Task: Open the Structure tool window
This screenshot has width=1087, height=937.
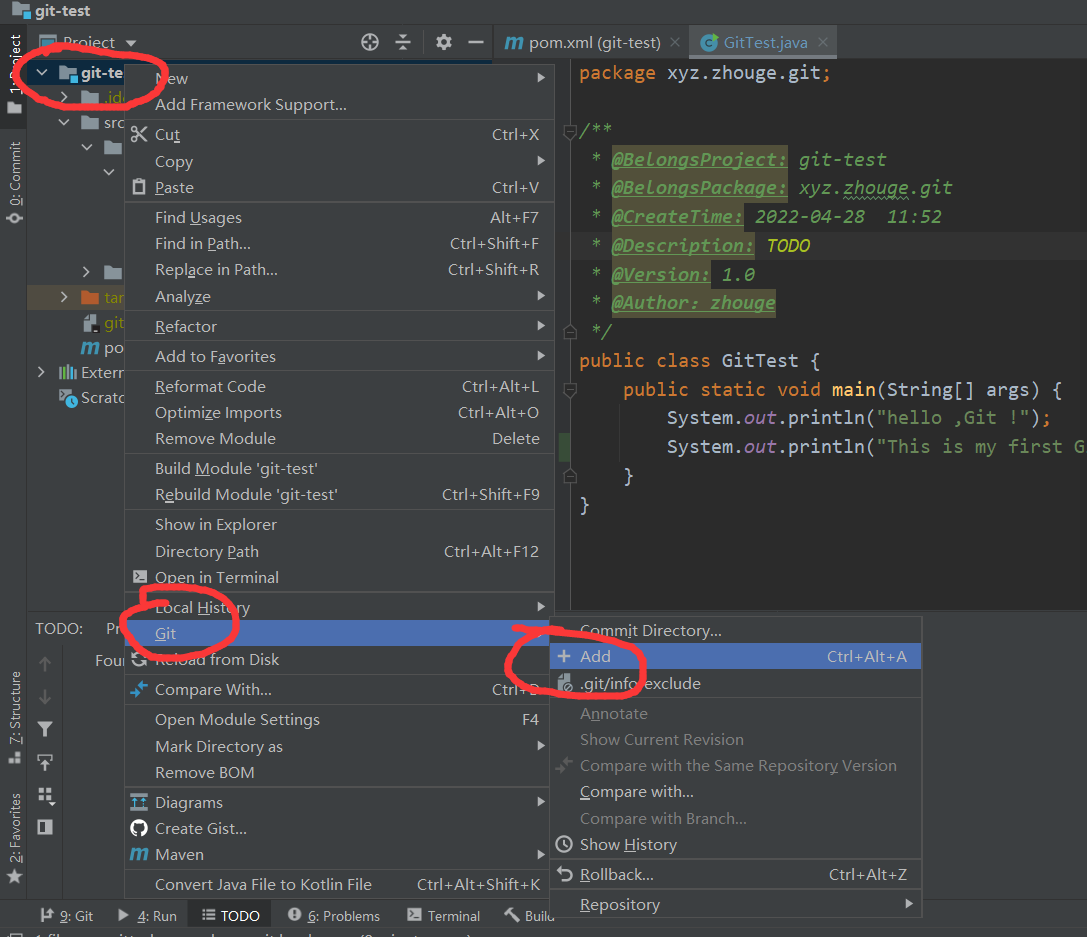Action: coord(15,717)
